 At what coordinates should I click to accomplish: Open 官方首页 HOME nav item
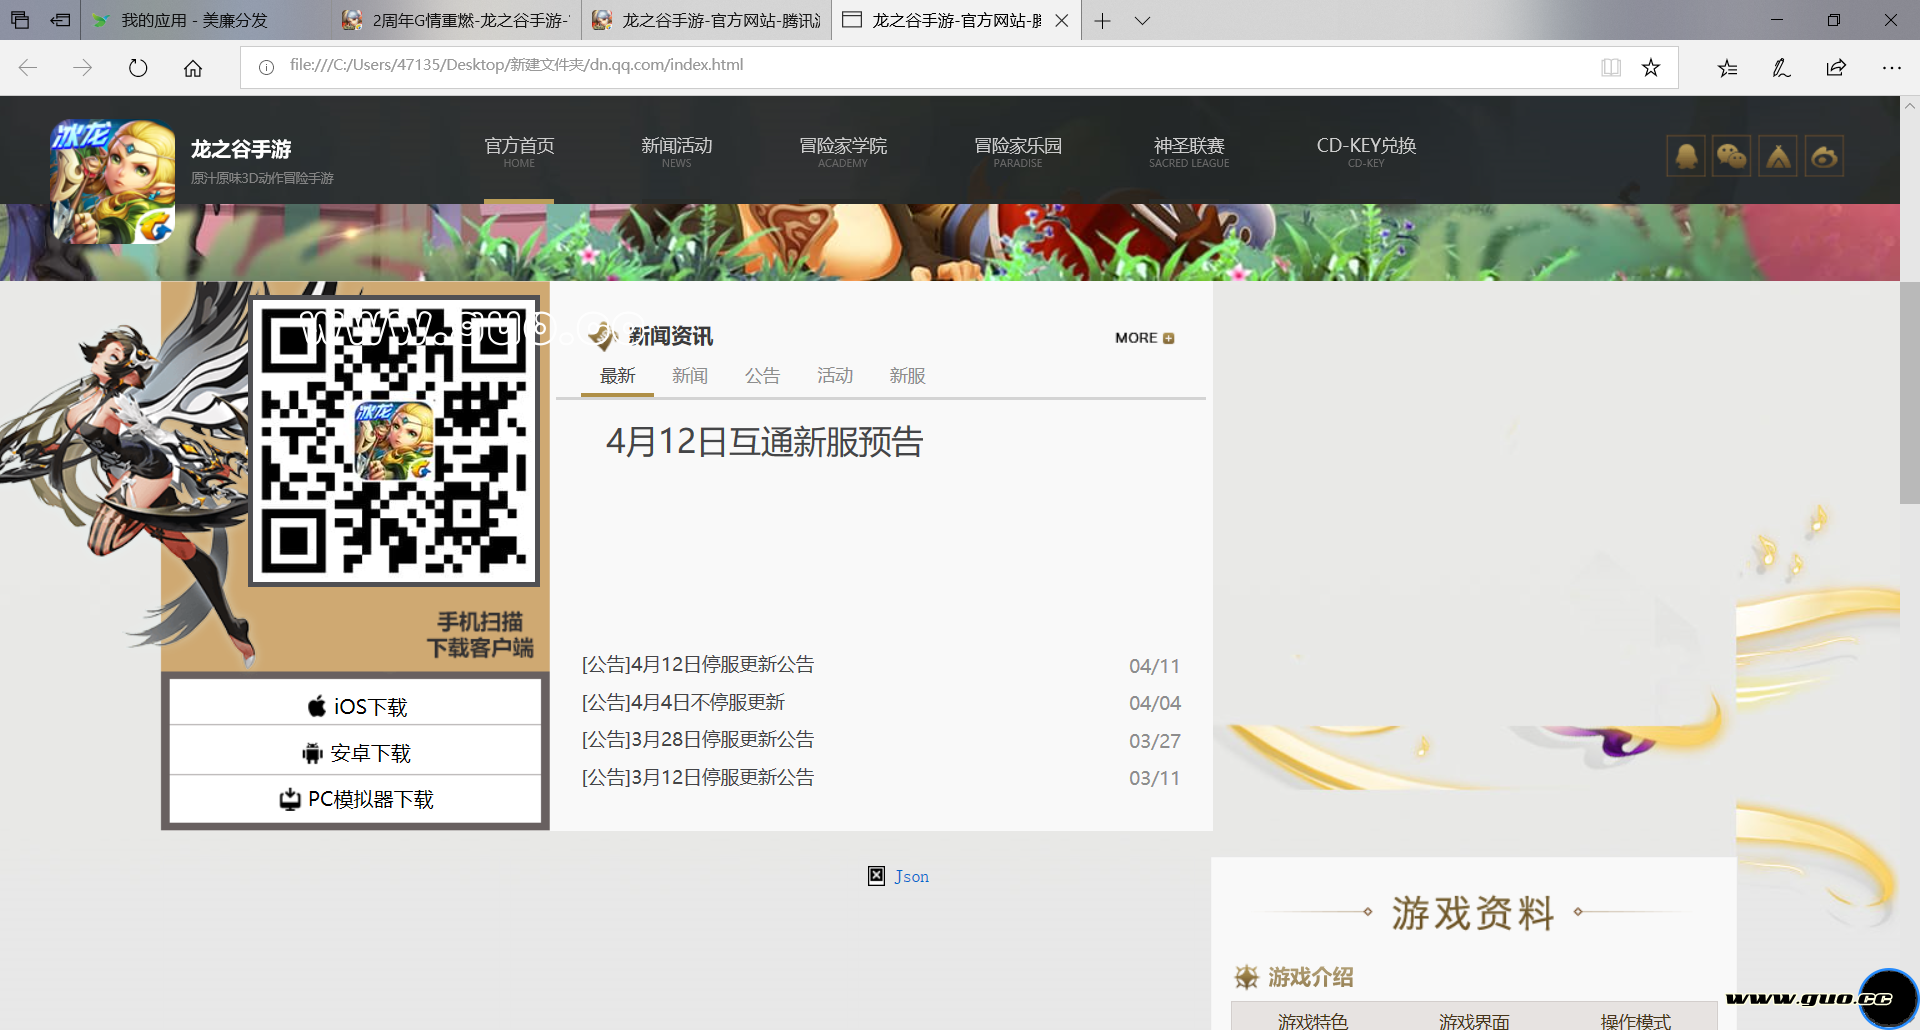[519, 152]
